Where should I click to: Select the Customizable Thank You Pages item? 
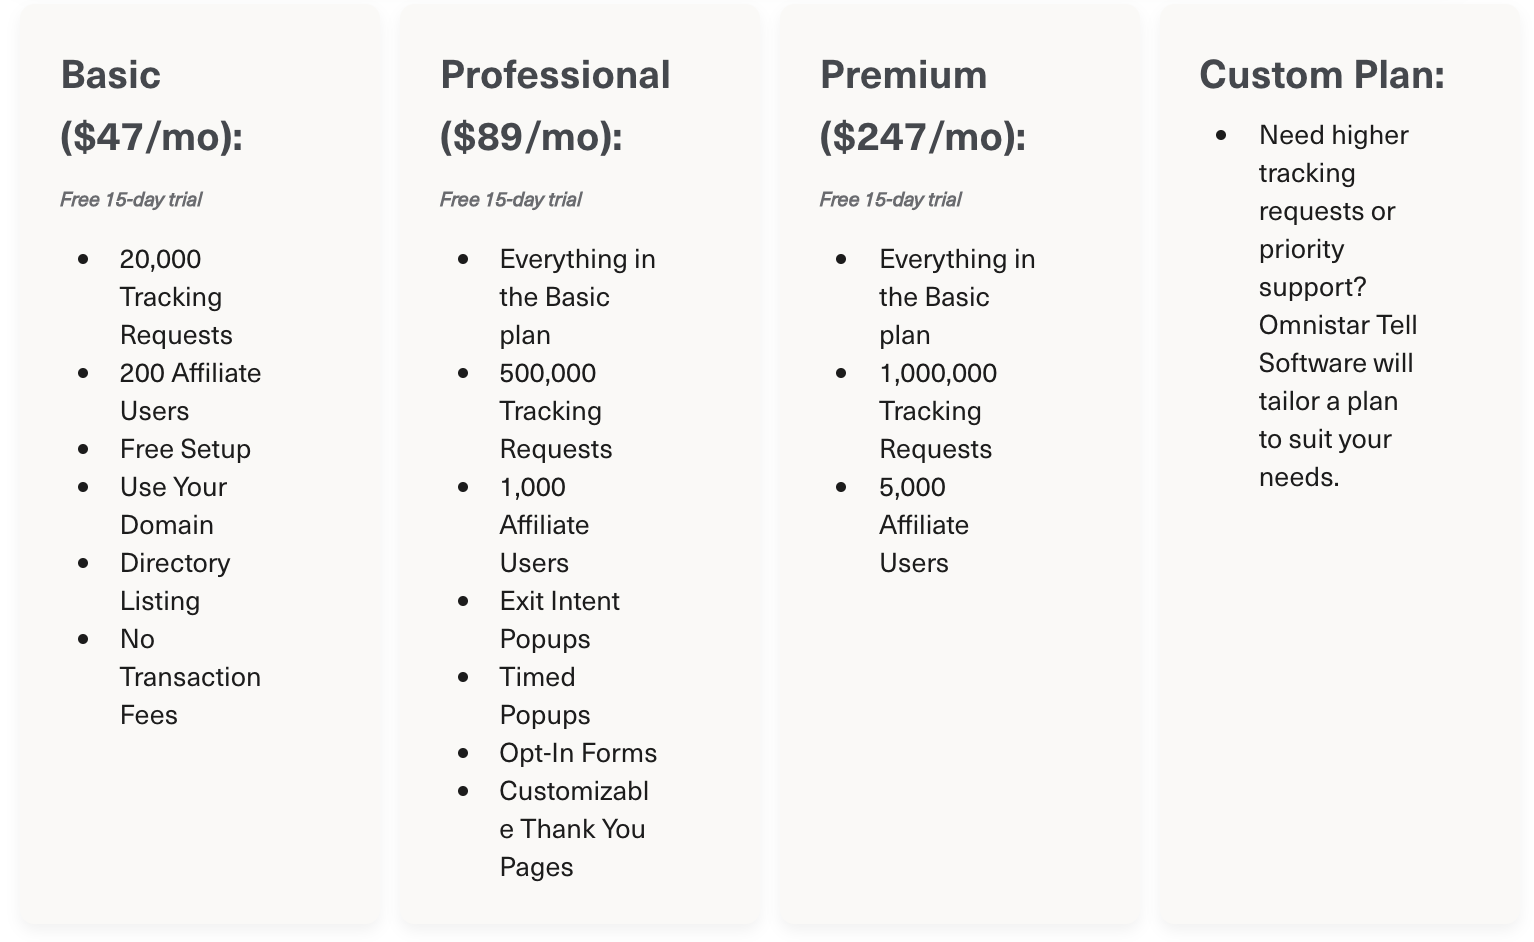573,829
